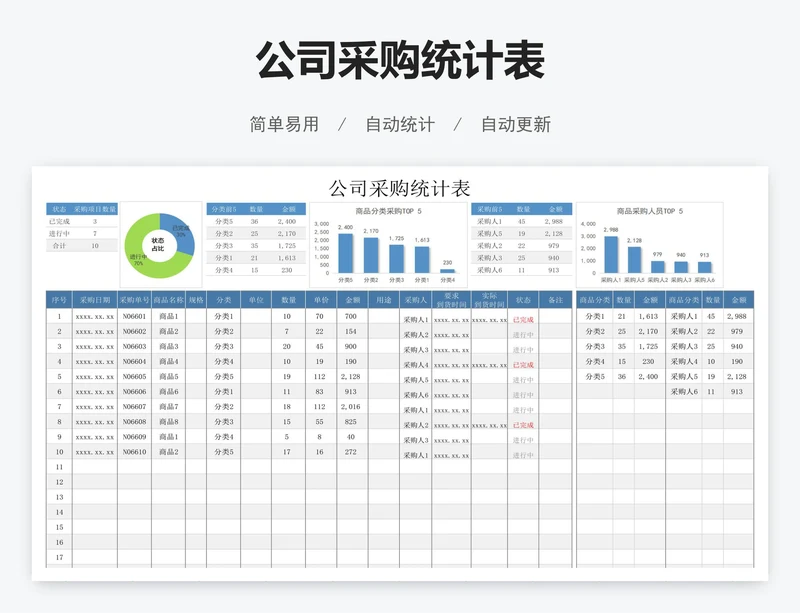Click the 采购单号 column header

point(134,300)
